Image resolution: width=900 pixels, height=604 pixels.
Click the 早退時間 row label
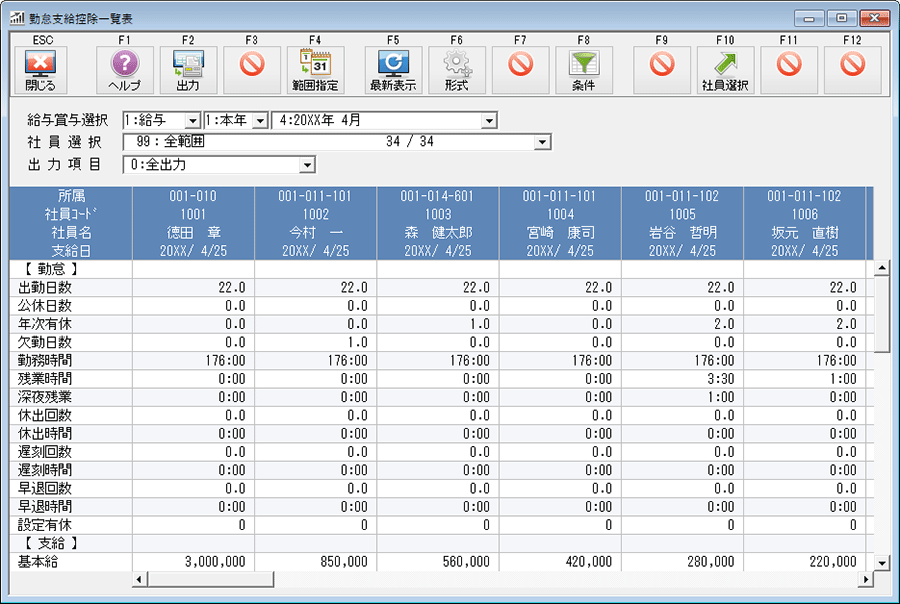(x=45, y=507)
